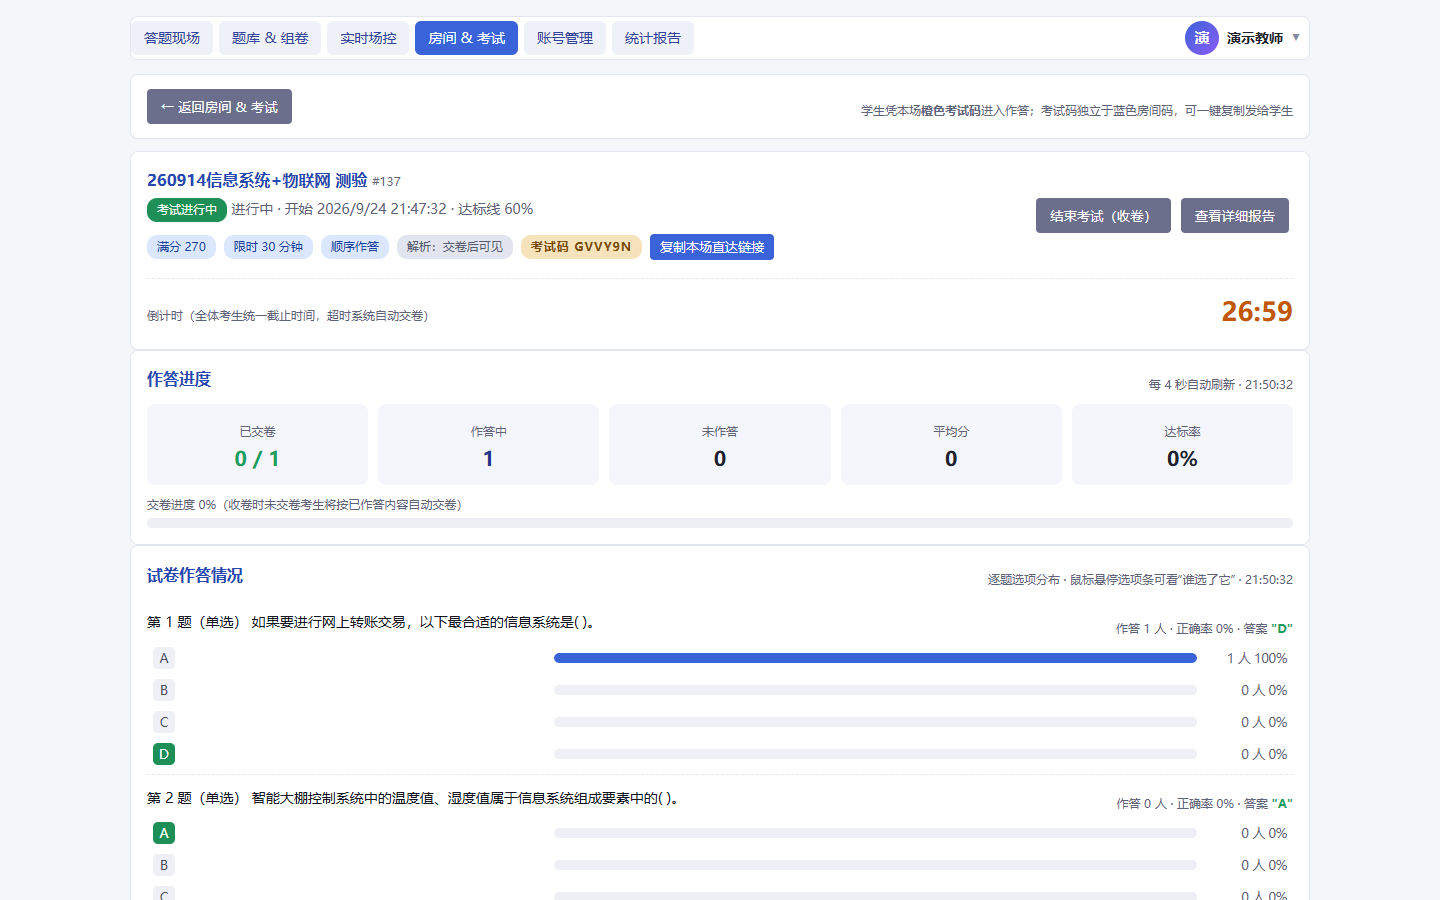Select the 房间 & 考试 tab
This screenshot has height=900, width=1440.
tap(466, 38)
